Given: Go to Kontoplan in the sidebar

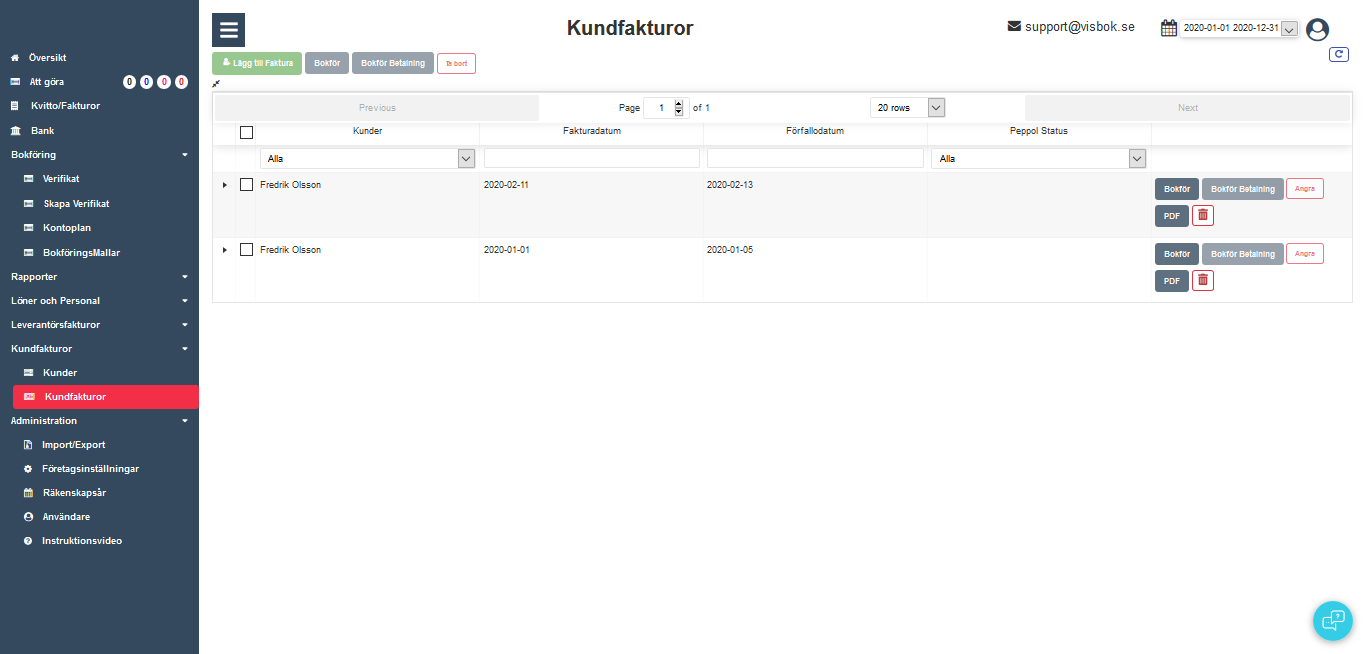Looking at the screenshot, I should [x=66, y=228].
